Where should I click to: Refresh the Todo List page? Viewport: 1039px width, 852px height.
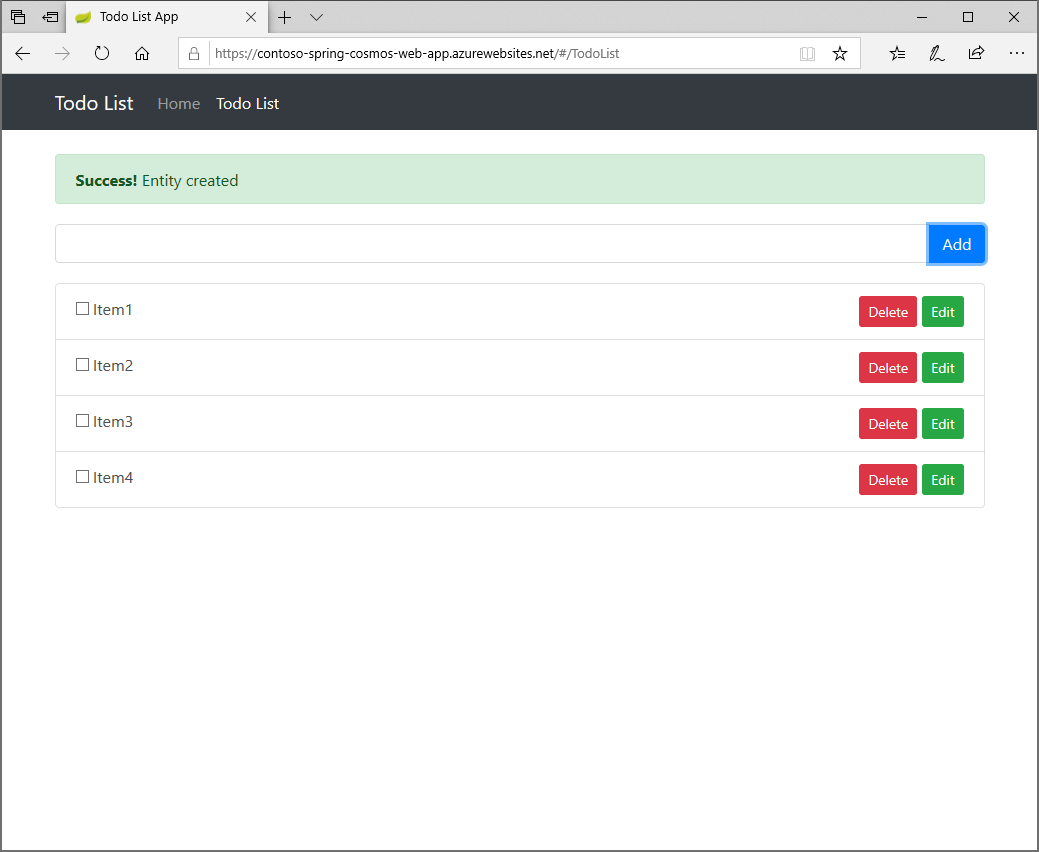[101, 53]
